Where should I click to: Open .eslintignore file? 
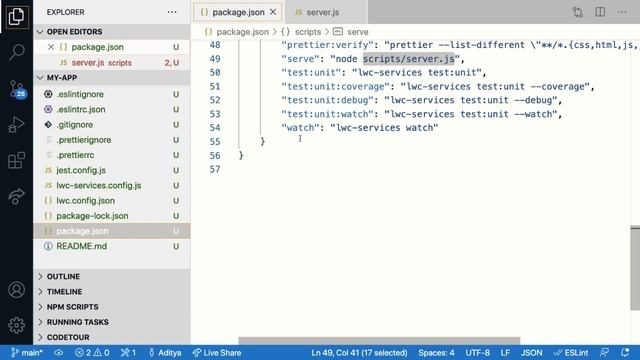(112, 94)
